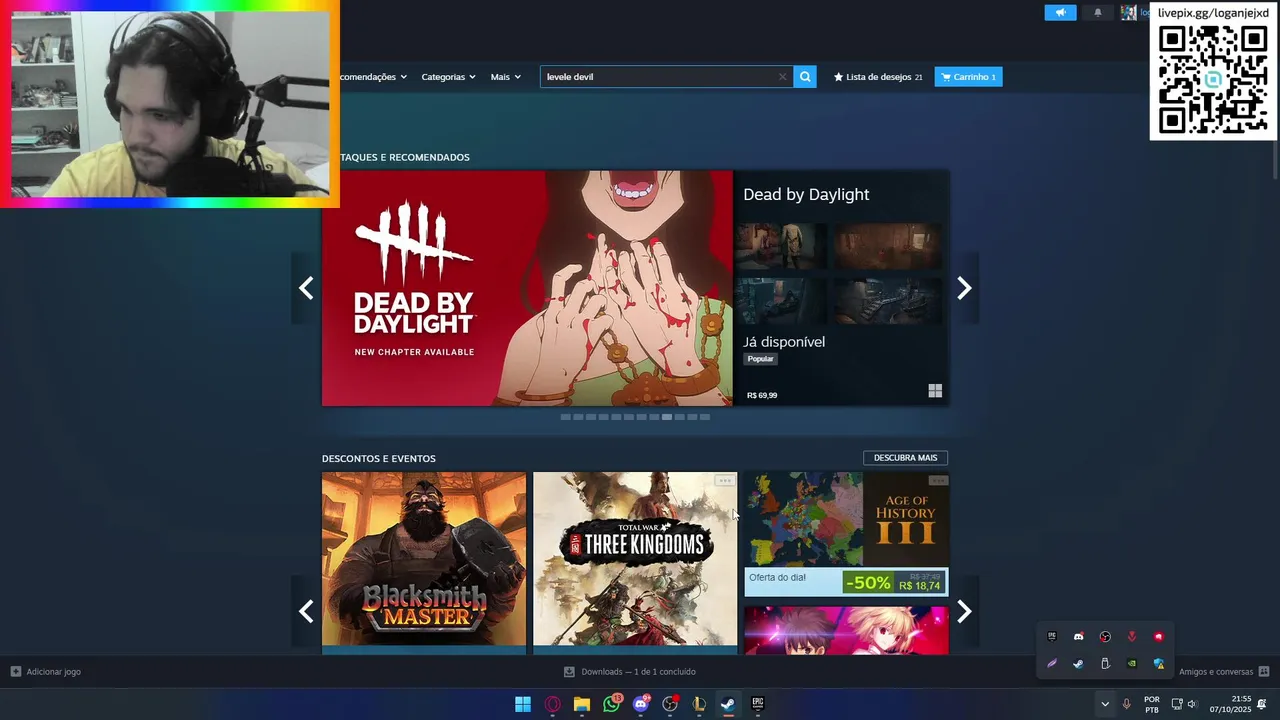Click the 'Oferta do dia!' label
The height and width of the screenshot is (720, 1280).
click(x=777, y=578)
